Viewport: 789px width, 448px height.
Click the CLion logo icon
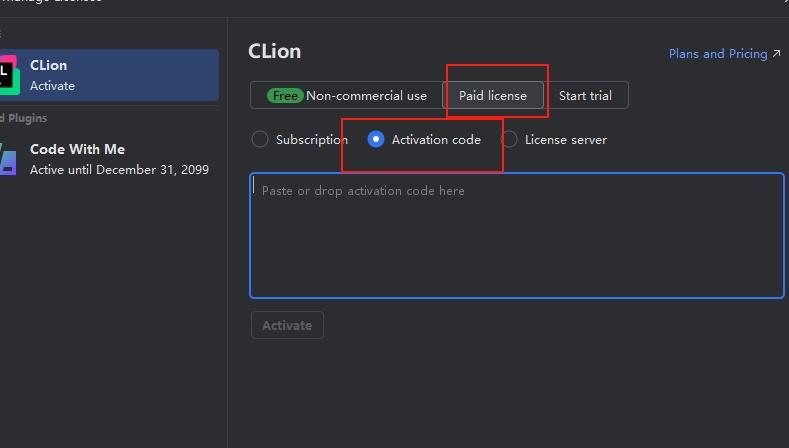9,75
